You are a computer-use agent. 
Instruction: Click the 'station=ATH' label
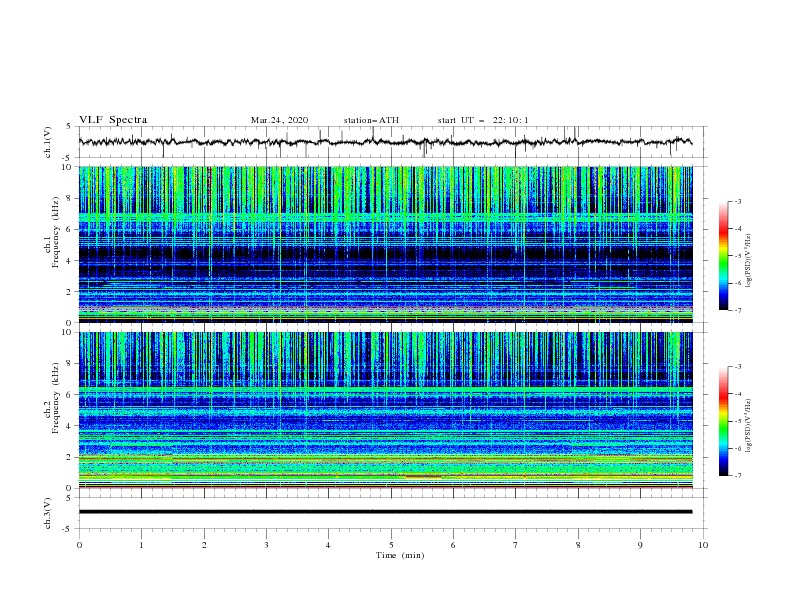click(x=371, y=120)
